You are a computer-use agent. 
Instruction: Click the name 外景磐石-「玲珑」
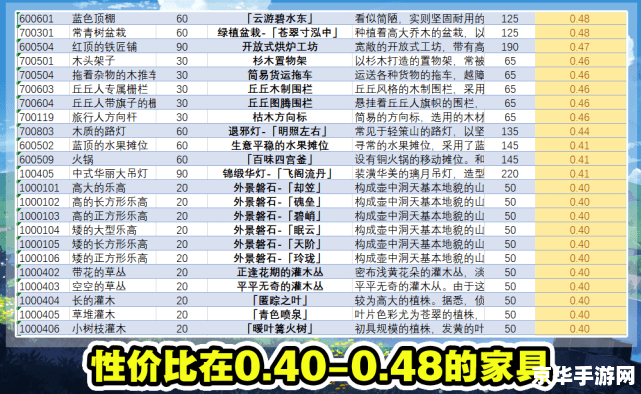click(x=279, y=258)
